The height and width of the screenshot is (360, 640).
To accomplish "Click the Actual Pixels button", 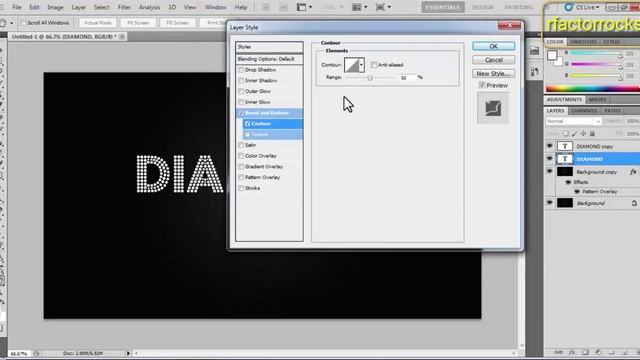I will pos(98,23).
